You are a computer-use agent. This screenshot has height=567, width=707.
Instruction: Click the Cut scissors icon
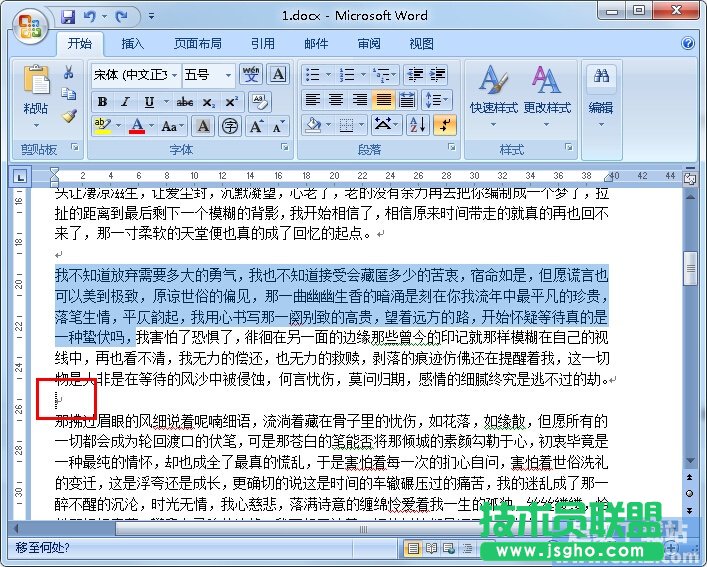coord(69,73)
